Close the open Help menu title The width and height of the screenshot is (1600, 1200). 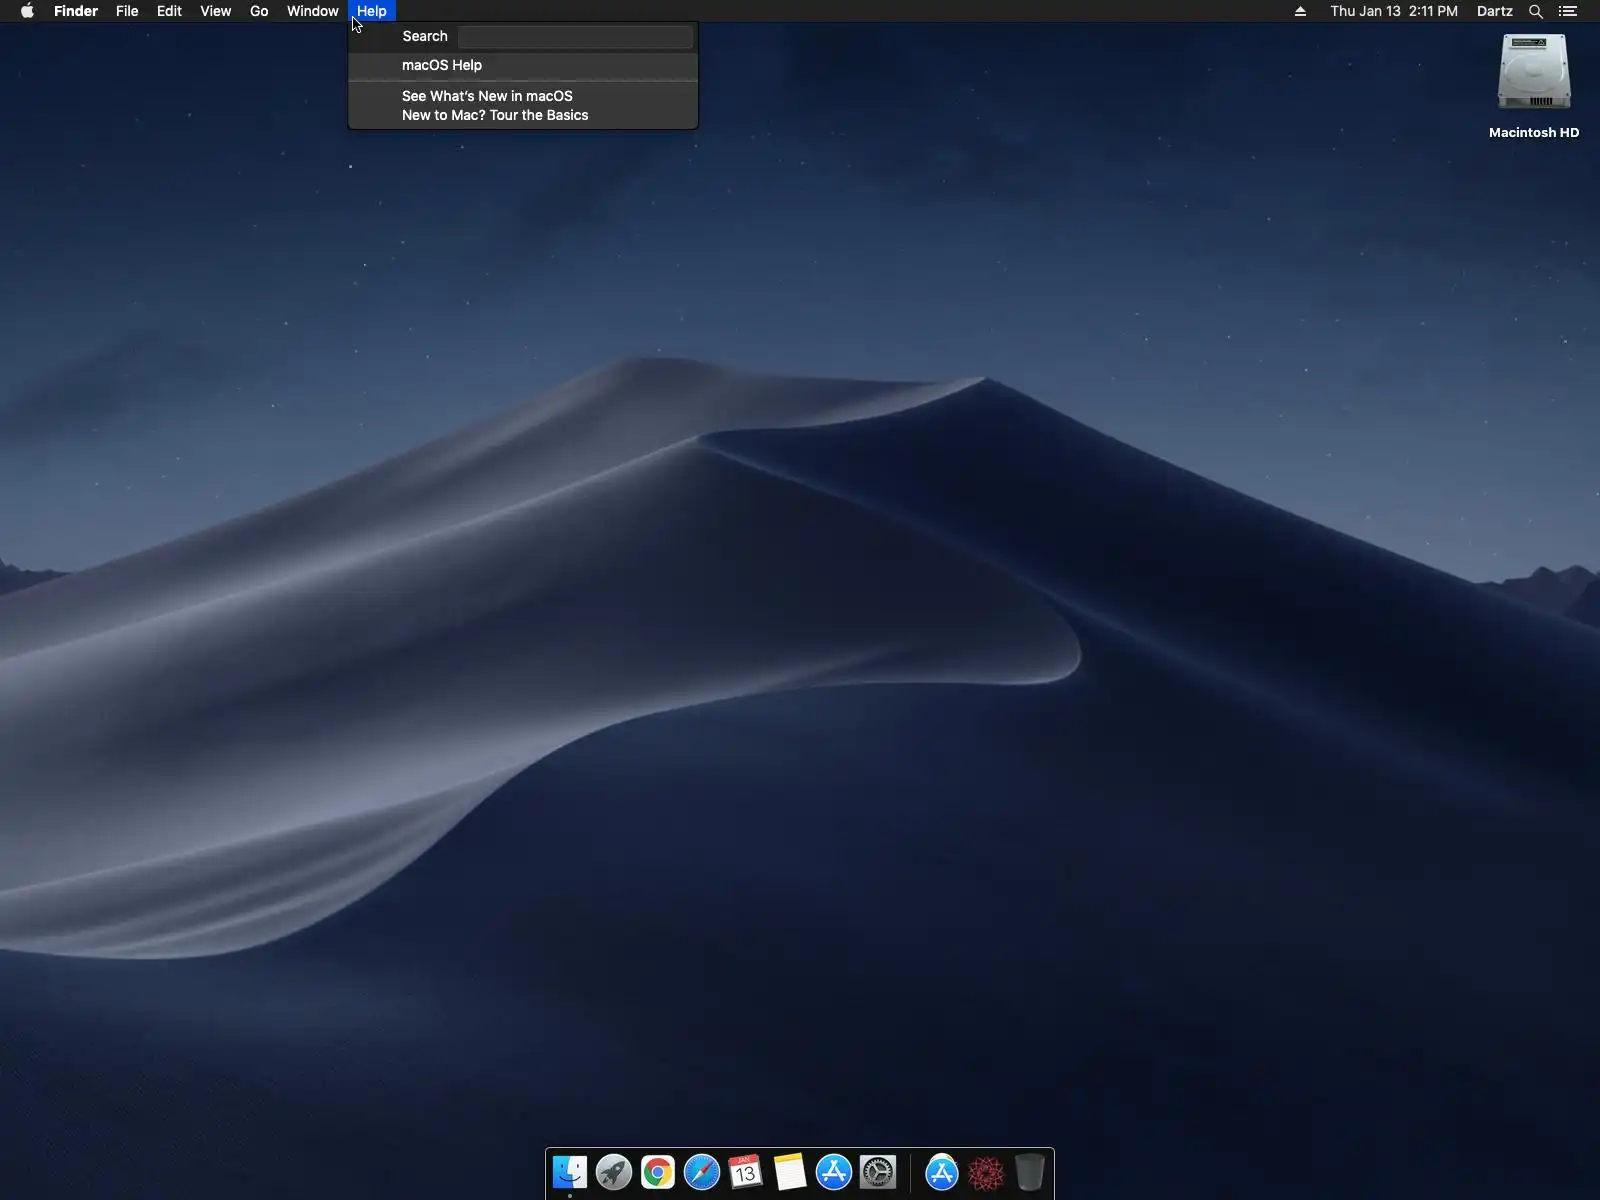tap(372, 11)
